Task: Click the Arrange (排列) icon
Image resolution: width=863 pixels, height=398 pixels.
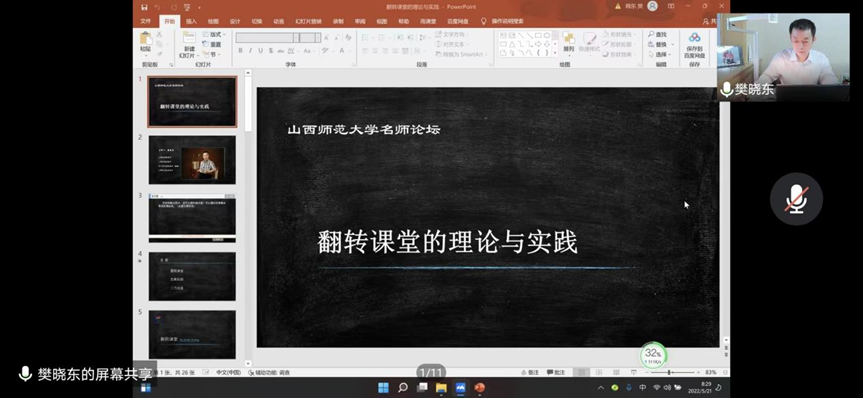Action: click(x=569, y=39)
